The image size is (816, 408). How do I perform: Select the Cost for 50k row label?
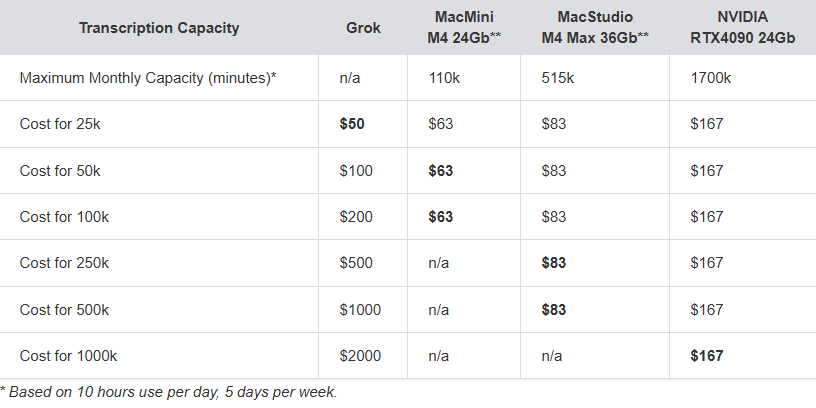[x=60, y=171]
